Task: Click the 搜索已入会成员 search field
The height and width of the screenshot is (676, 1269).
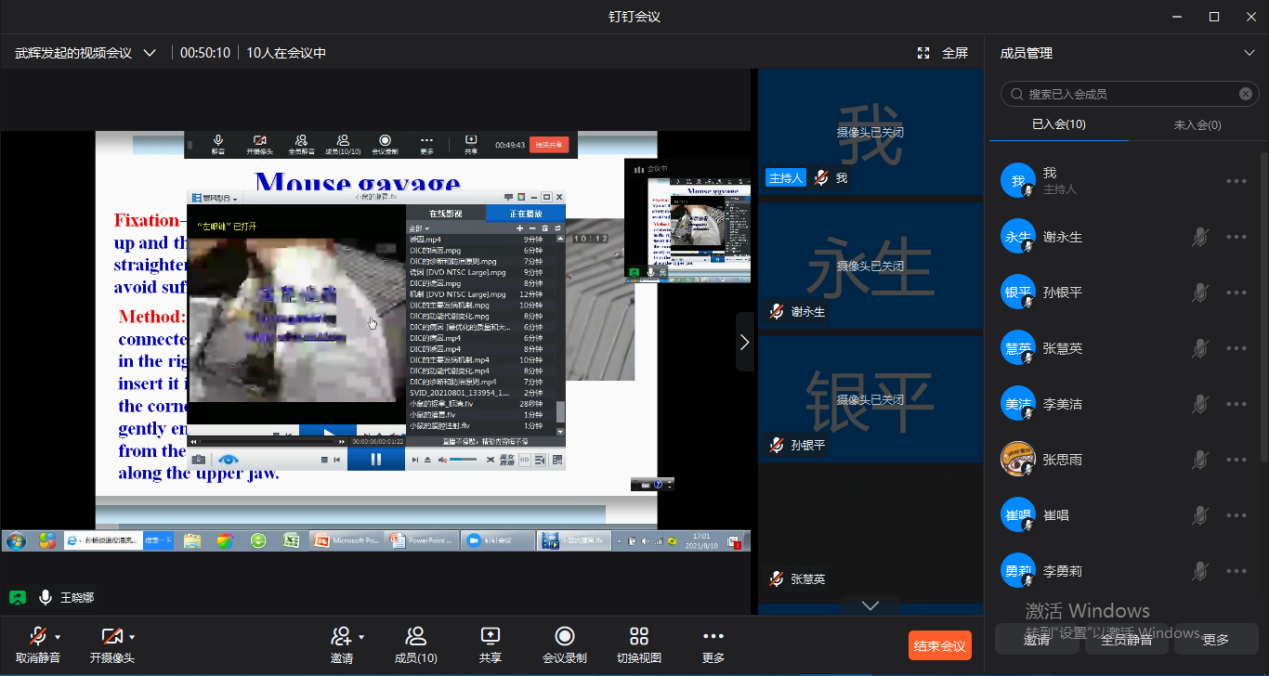Action: point(1125,94)
